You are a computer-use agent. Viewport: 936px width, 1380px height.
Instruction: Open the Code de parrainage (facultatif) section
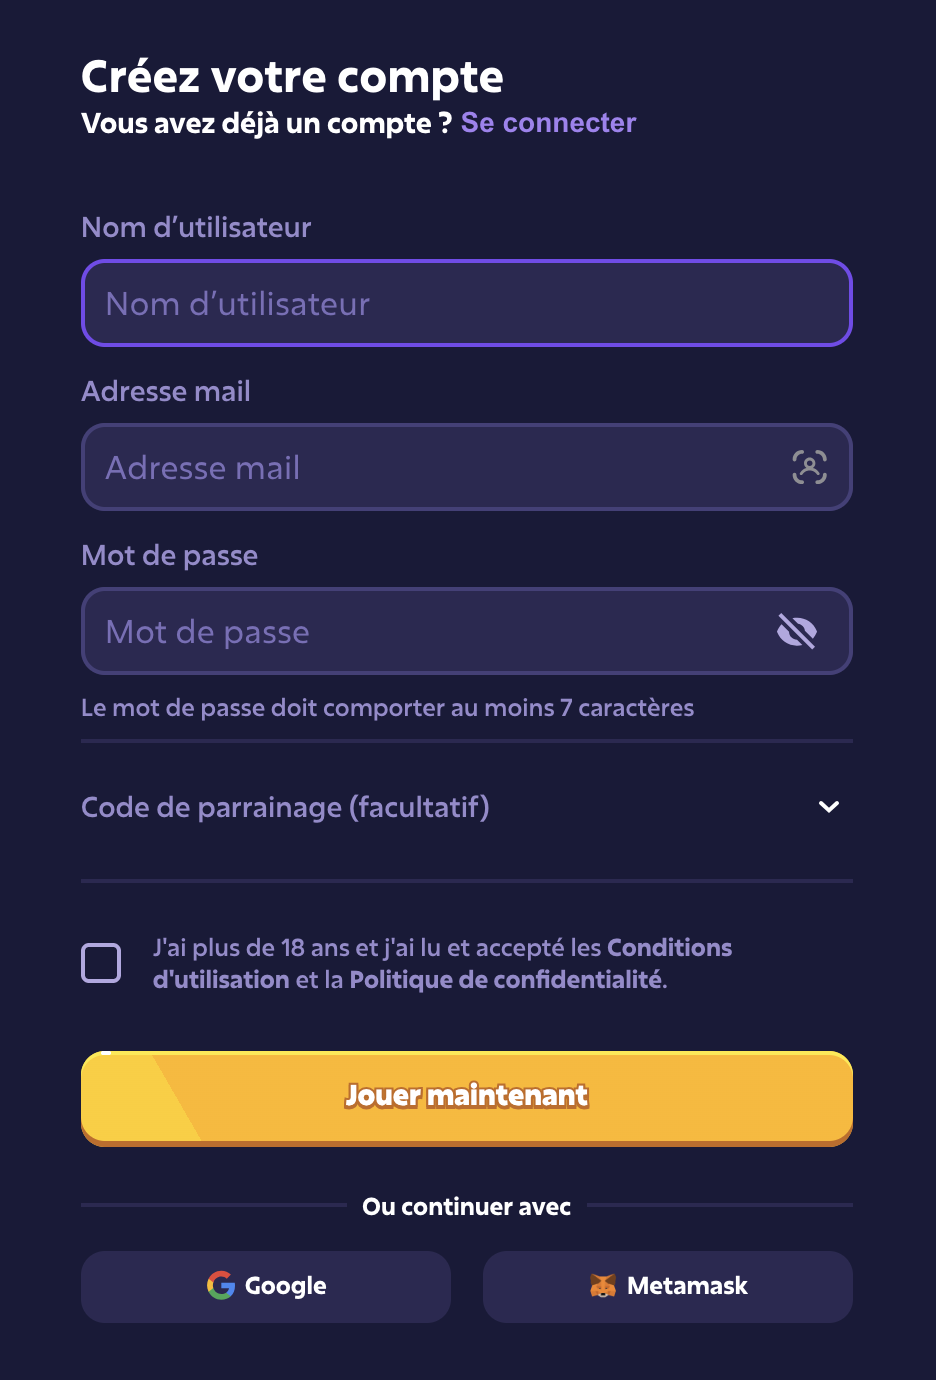(x=286, y=807)
